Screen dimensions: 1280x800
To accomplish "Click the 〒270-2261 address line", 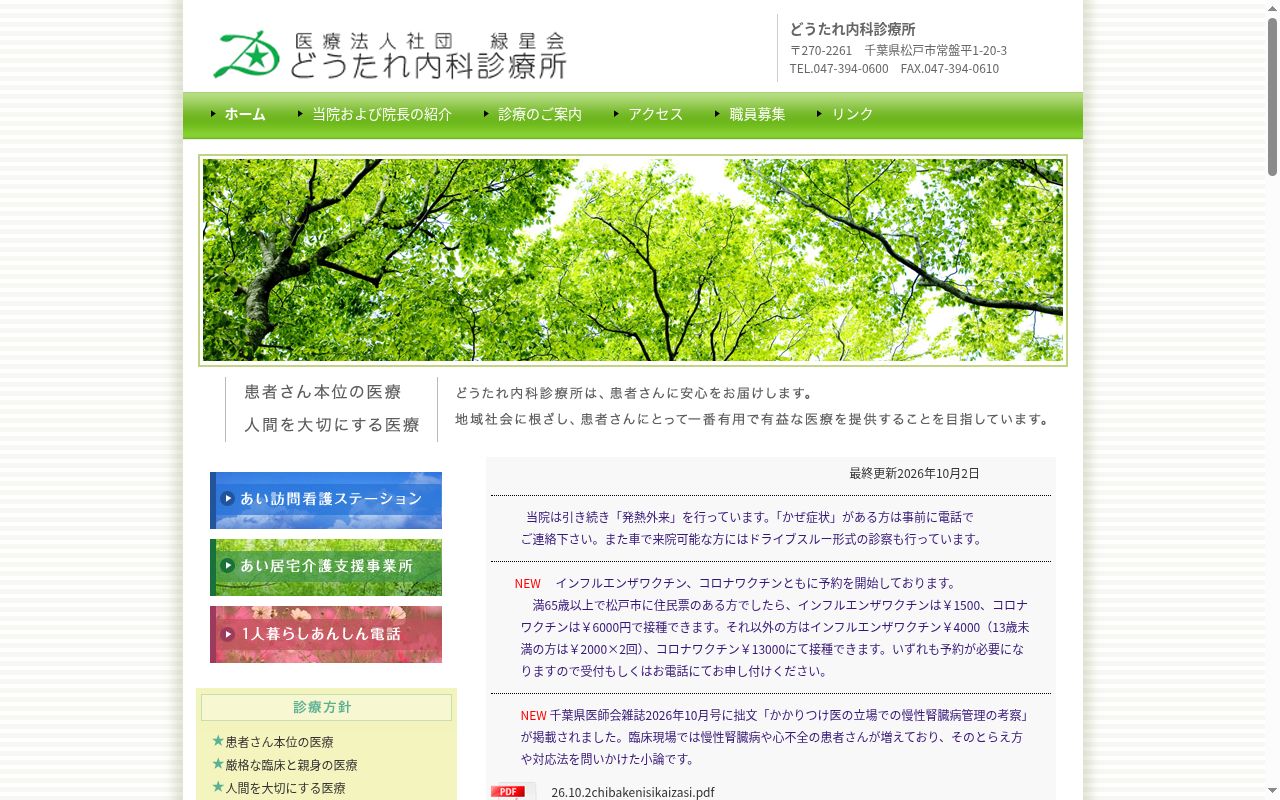I will (898, 50).
